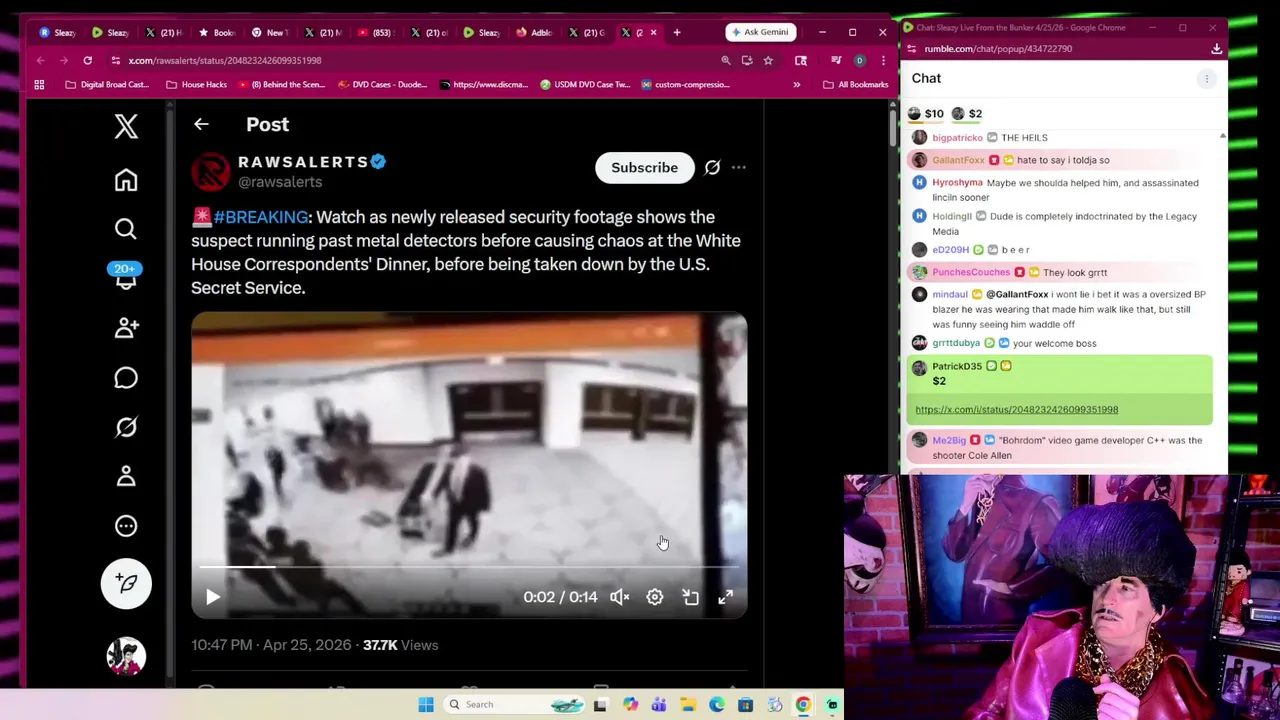1280x720 pixels.
Task: Click the 37.7K Views text
Action: tap(400, 645)
